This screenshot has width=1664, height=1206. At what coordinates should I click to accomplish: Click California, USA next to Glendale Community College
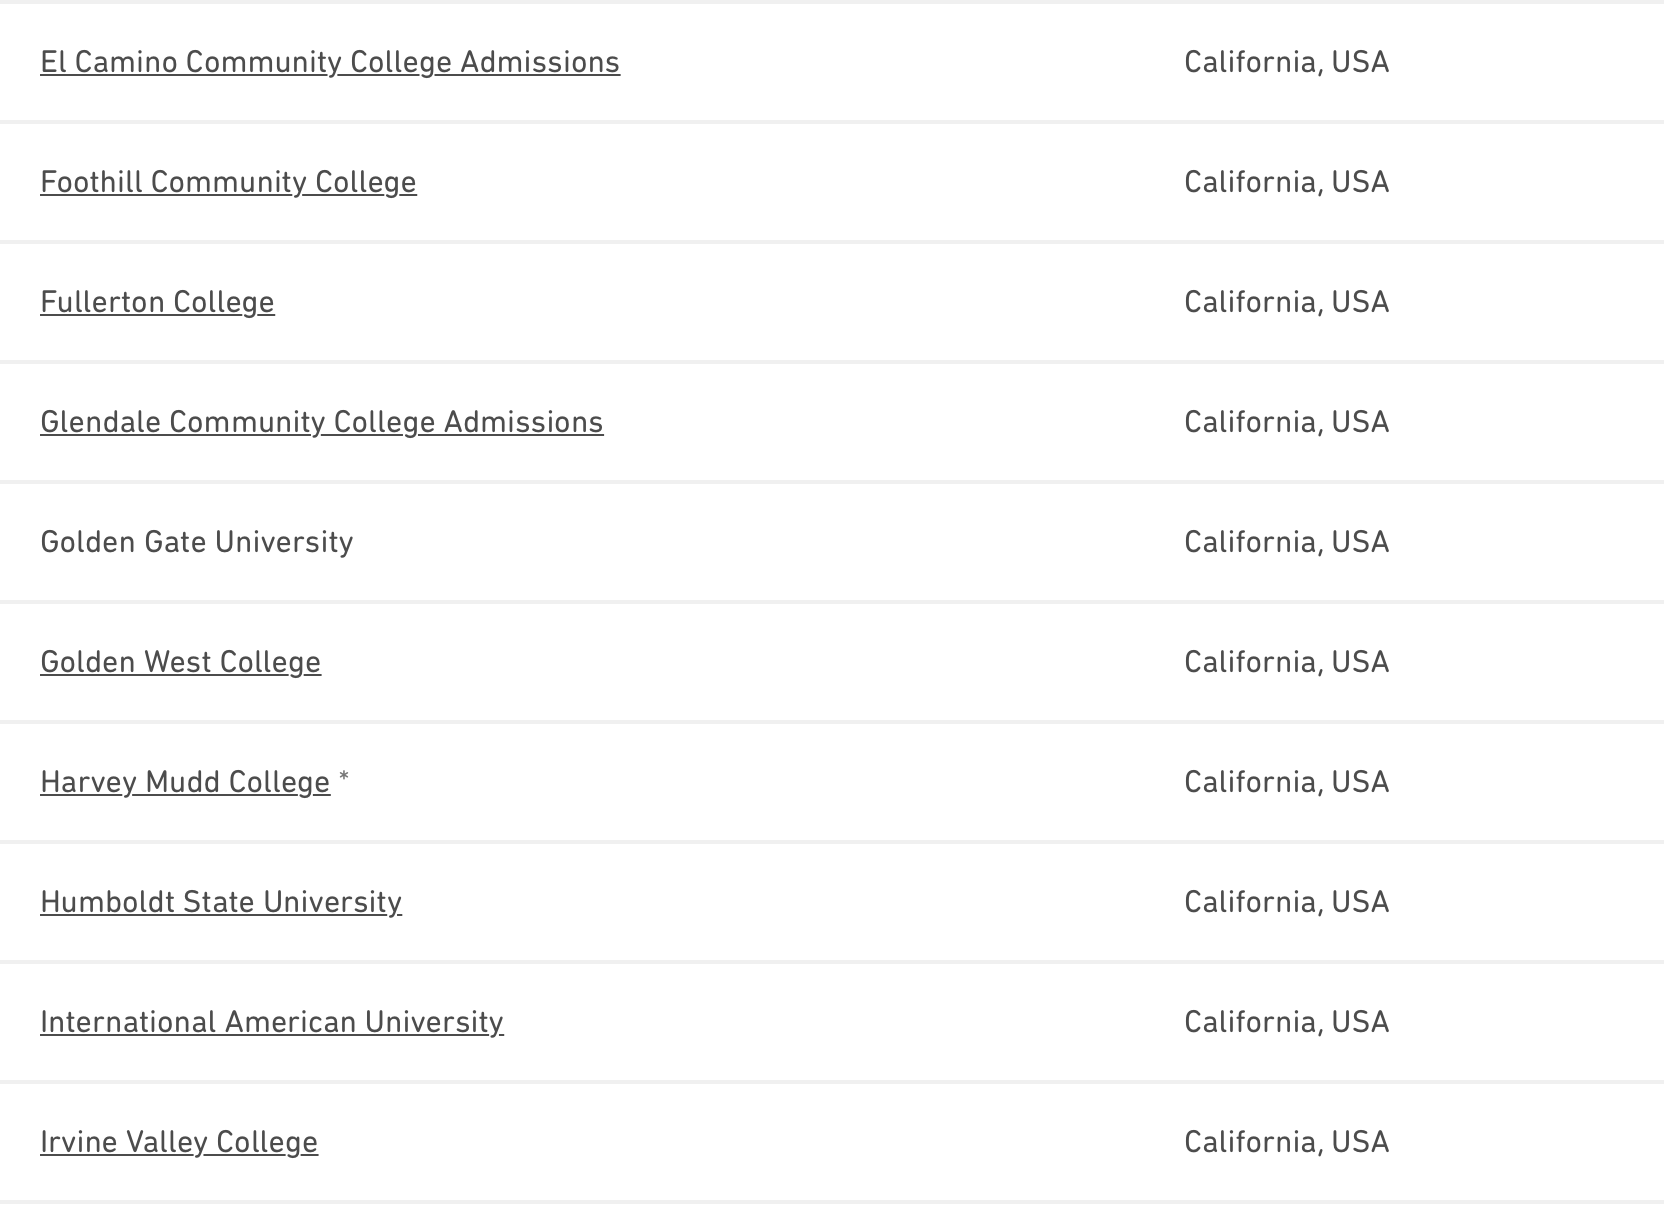coord(1286,422)
